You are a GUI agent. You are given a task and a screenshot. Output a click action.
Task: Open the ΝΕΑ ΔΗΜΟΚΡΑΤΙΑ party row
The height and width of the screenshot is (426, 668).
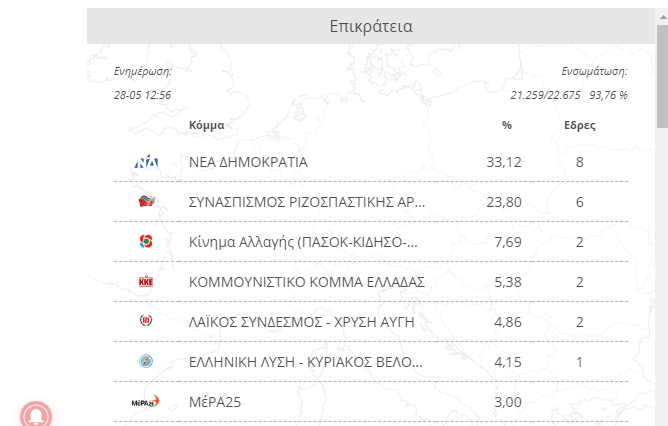(248, 162)
